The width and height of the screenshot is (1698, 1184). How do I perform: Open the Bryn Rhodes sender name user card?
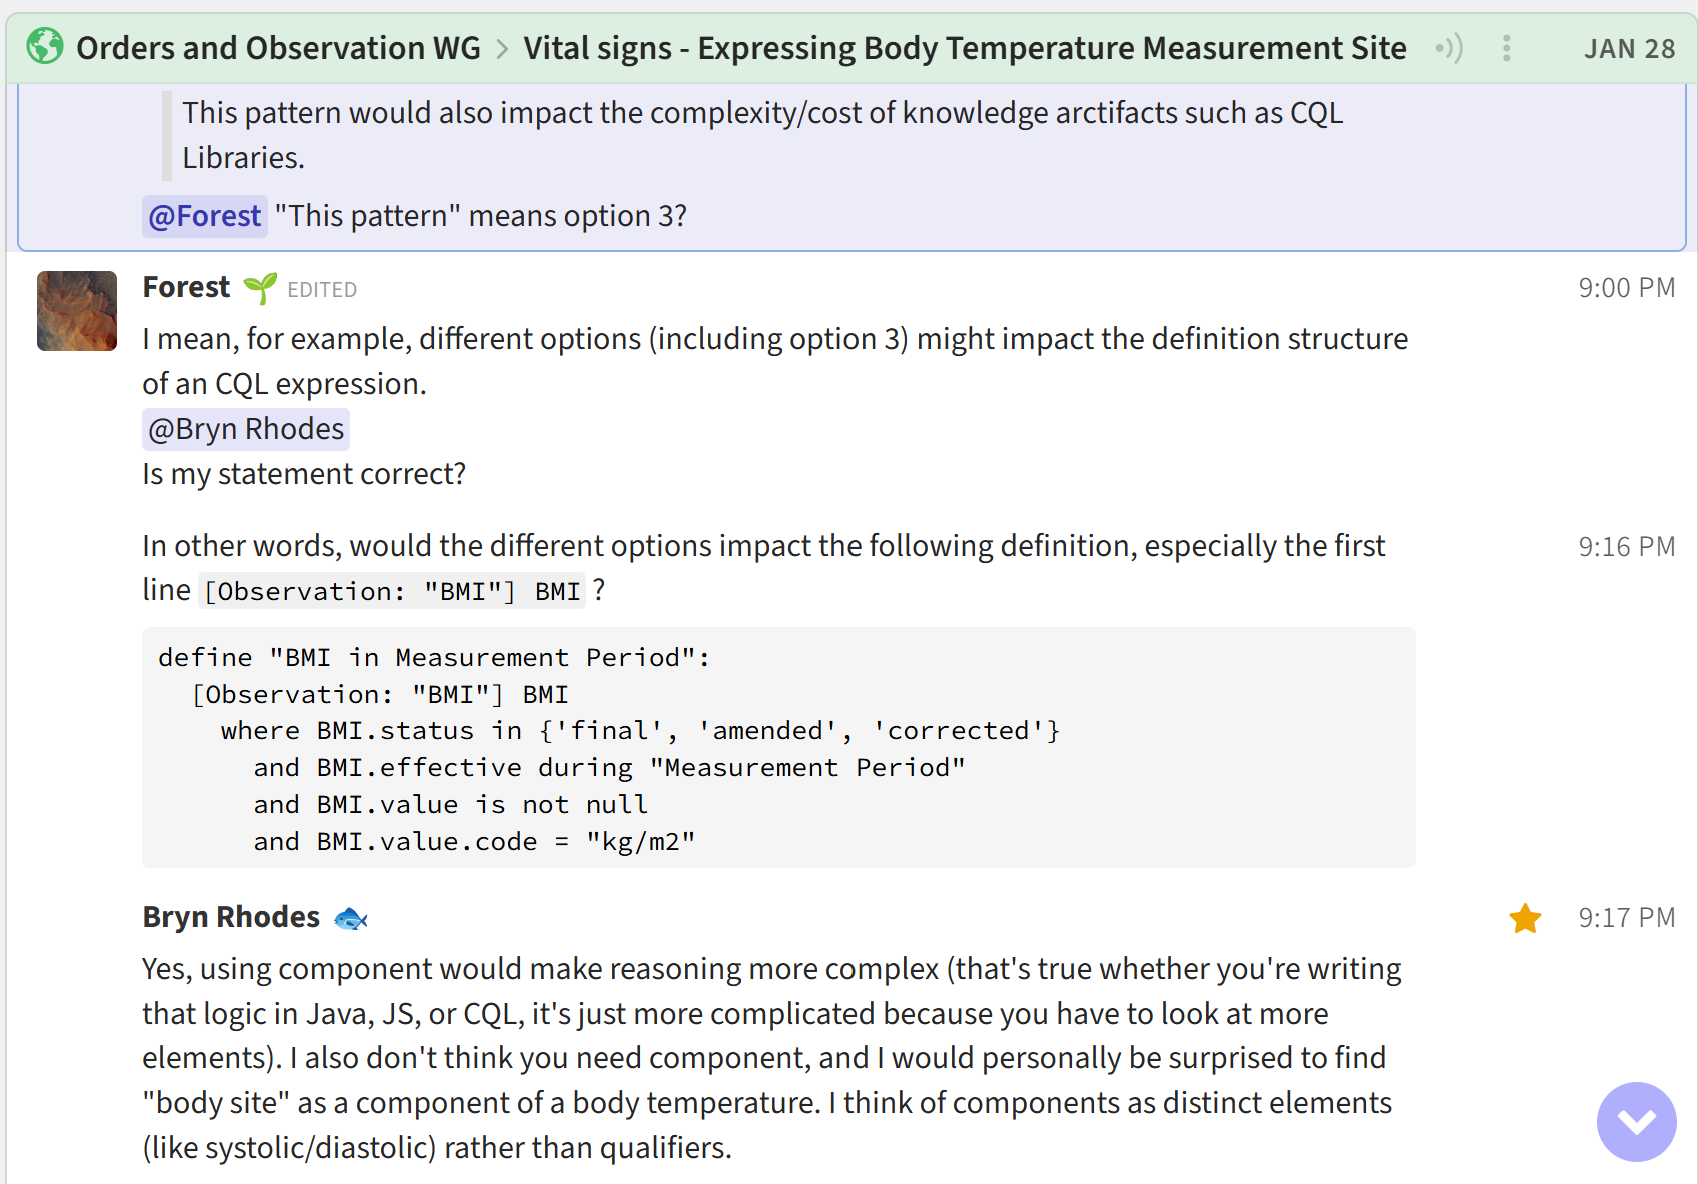click(x=231, y=917)
